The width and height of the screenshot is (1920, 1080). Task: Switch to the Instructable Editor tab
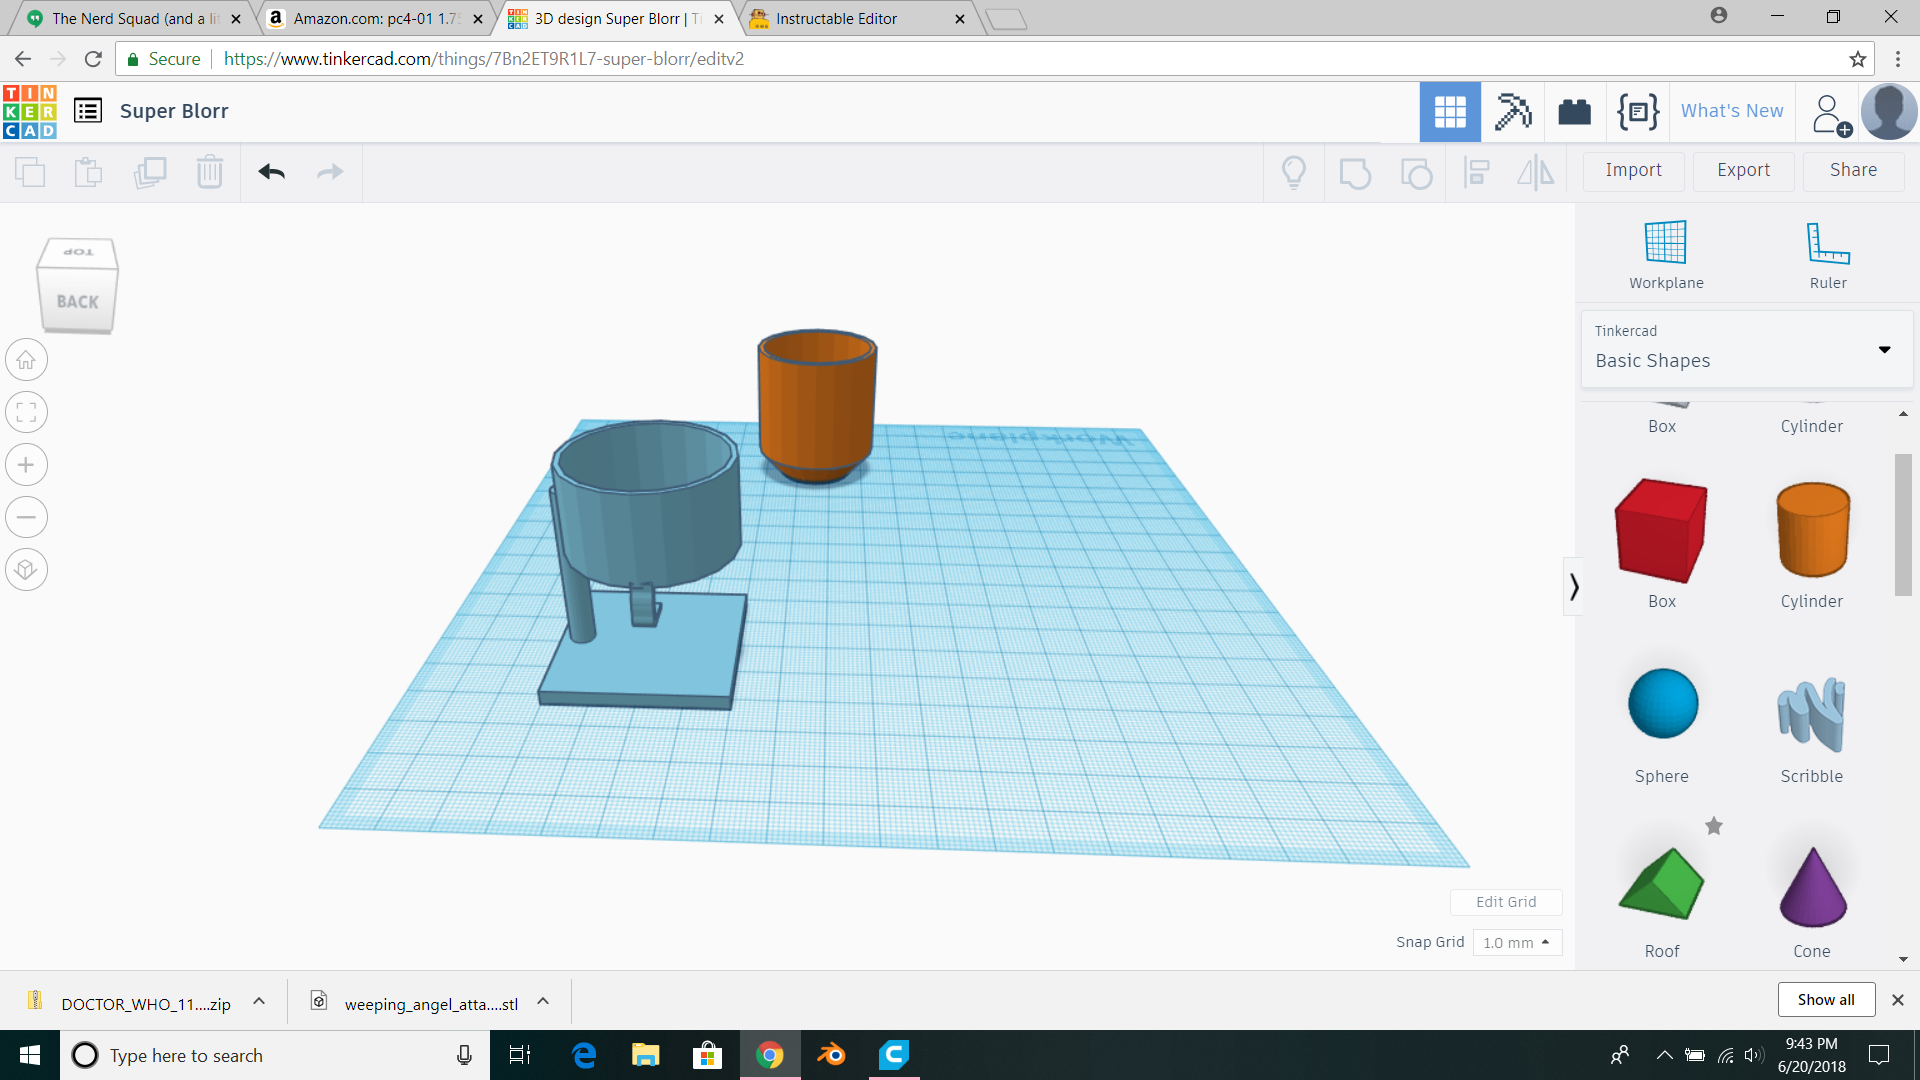click(x=858, y=18)
